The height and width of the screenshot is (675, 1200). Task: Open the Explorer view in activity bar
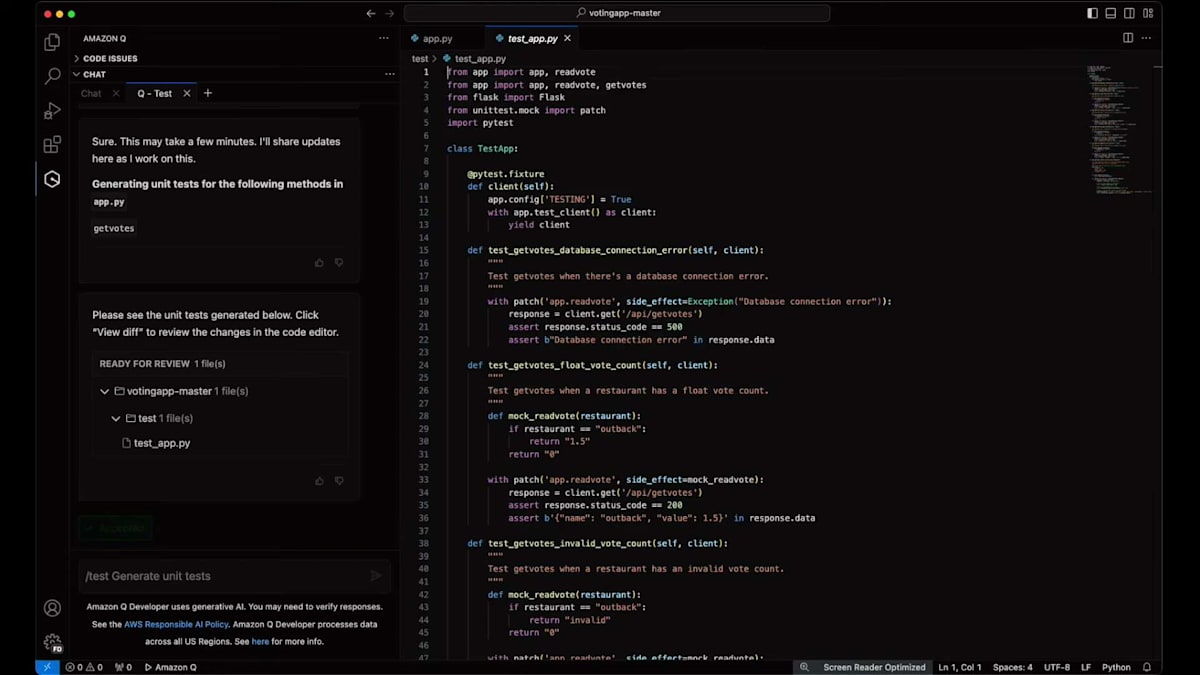tap(52, 42)
